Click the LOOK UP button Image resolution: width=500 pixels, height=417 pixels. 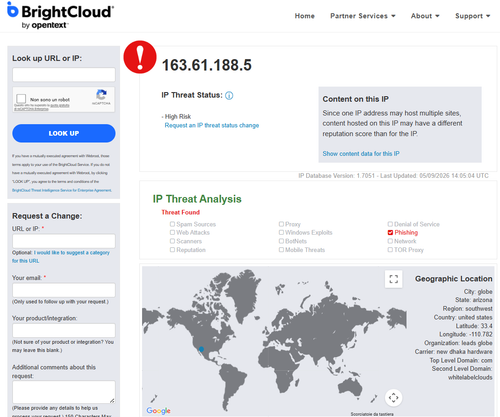pyautogui.click(x=64, y=133)
